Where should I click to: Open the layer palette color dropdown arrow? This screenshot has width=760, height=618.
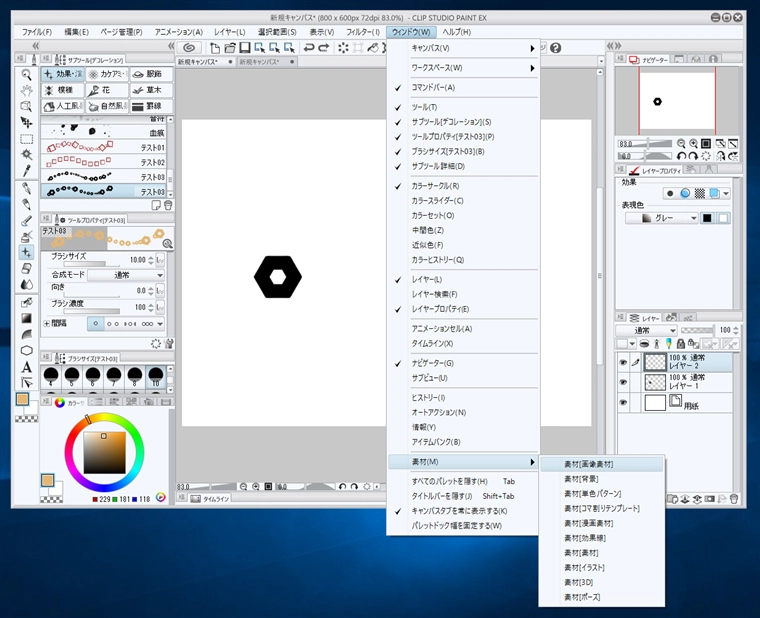point(632,344)
